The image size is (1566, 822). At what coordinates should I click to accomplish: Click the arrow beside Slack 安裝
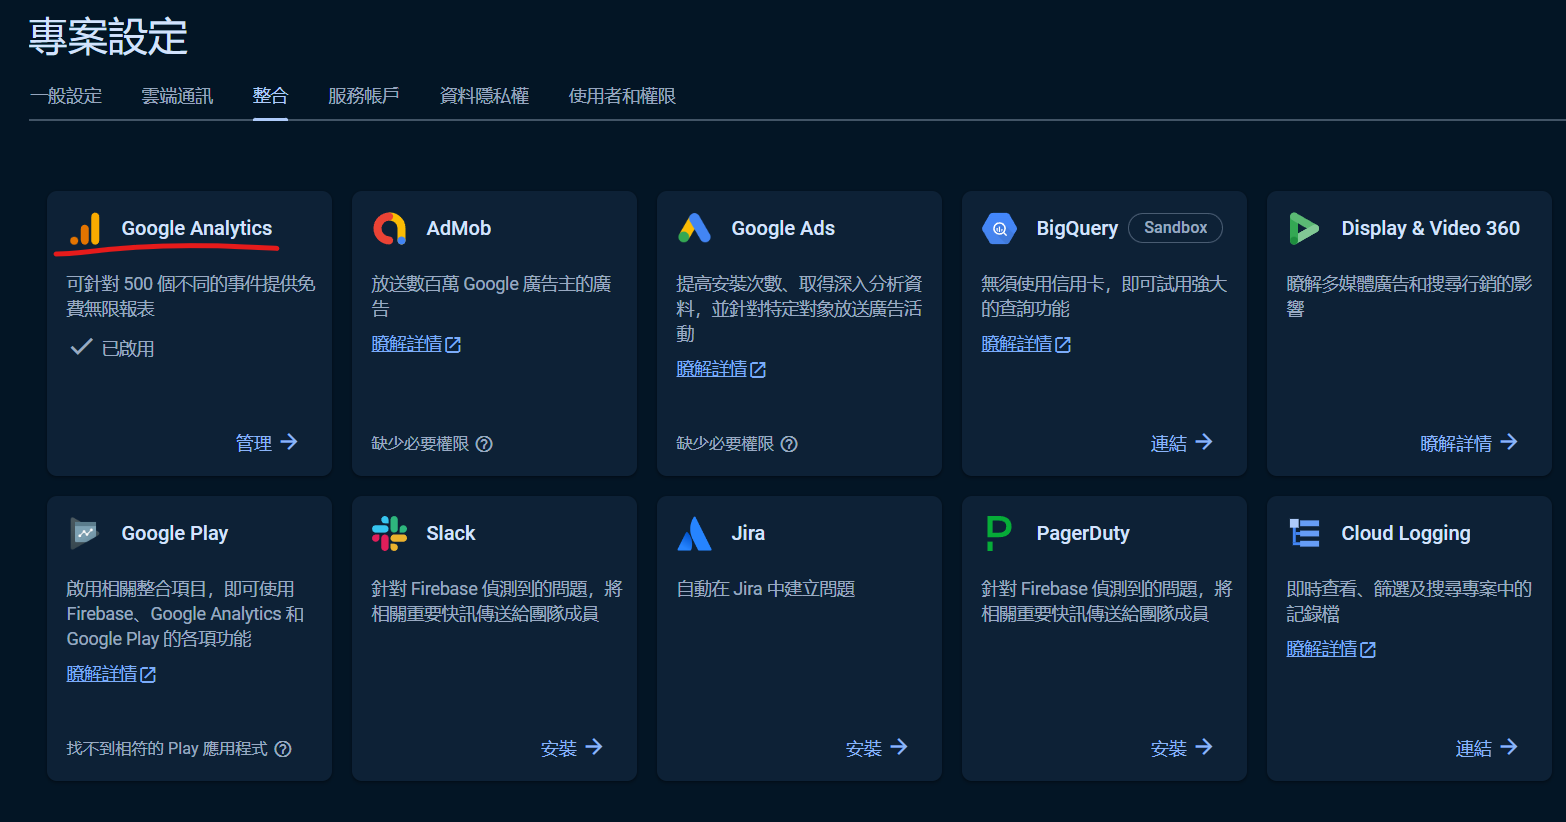pos(594,747)
